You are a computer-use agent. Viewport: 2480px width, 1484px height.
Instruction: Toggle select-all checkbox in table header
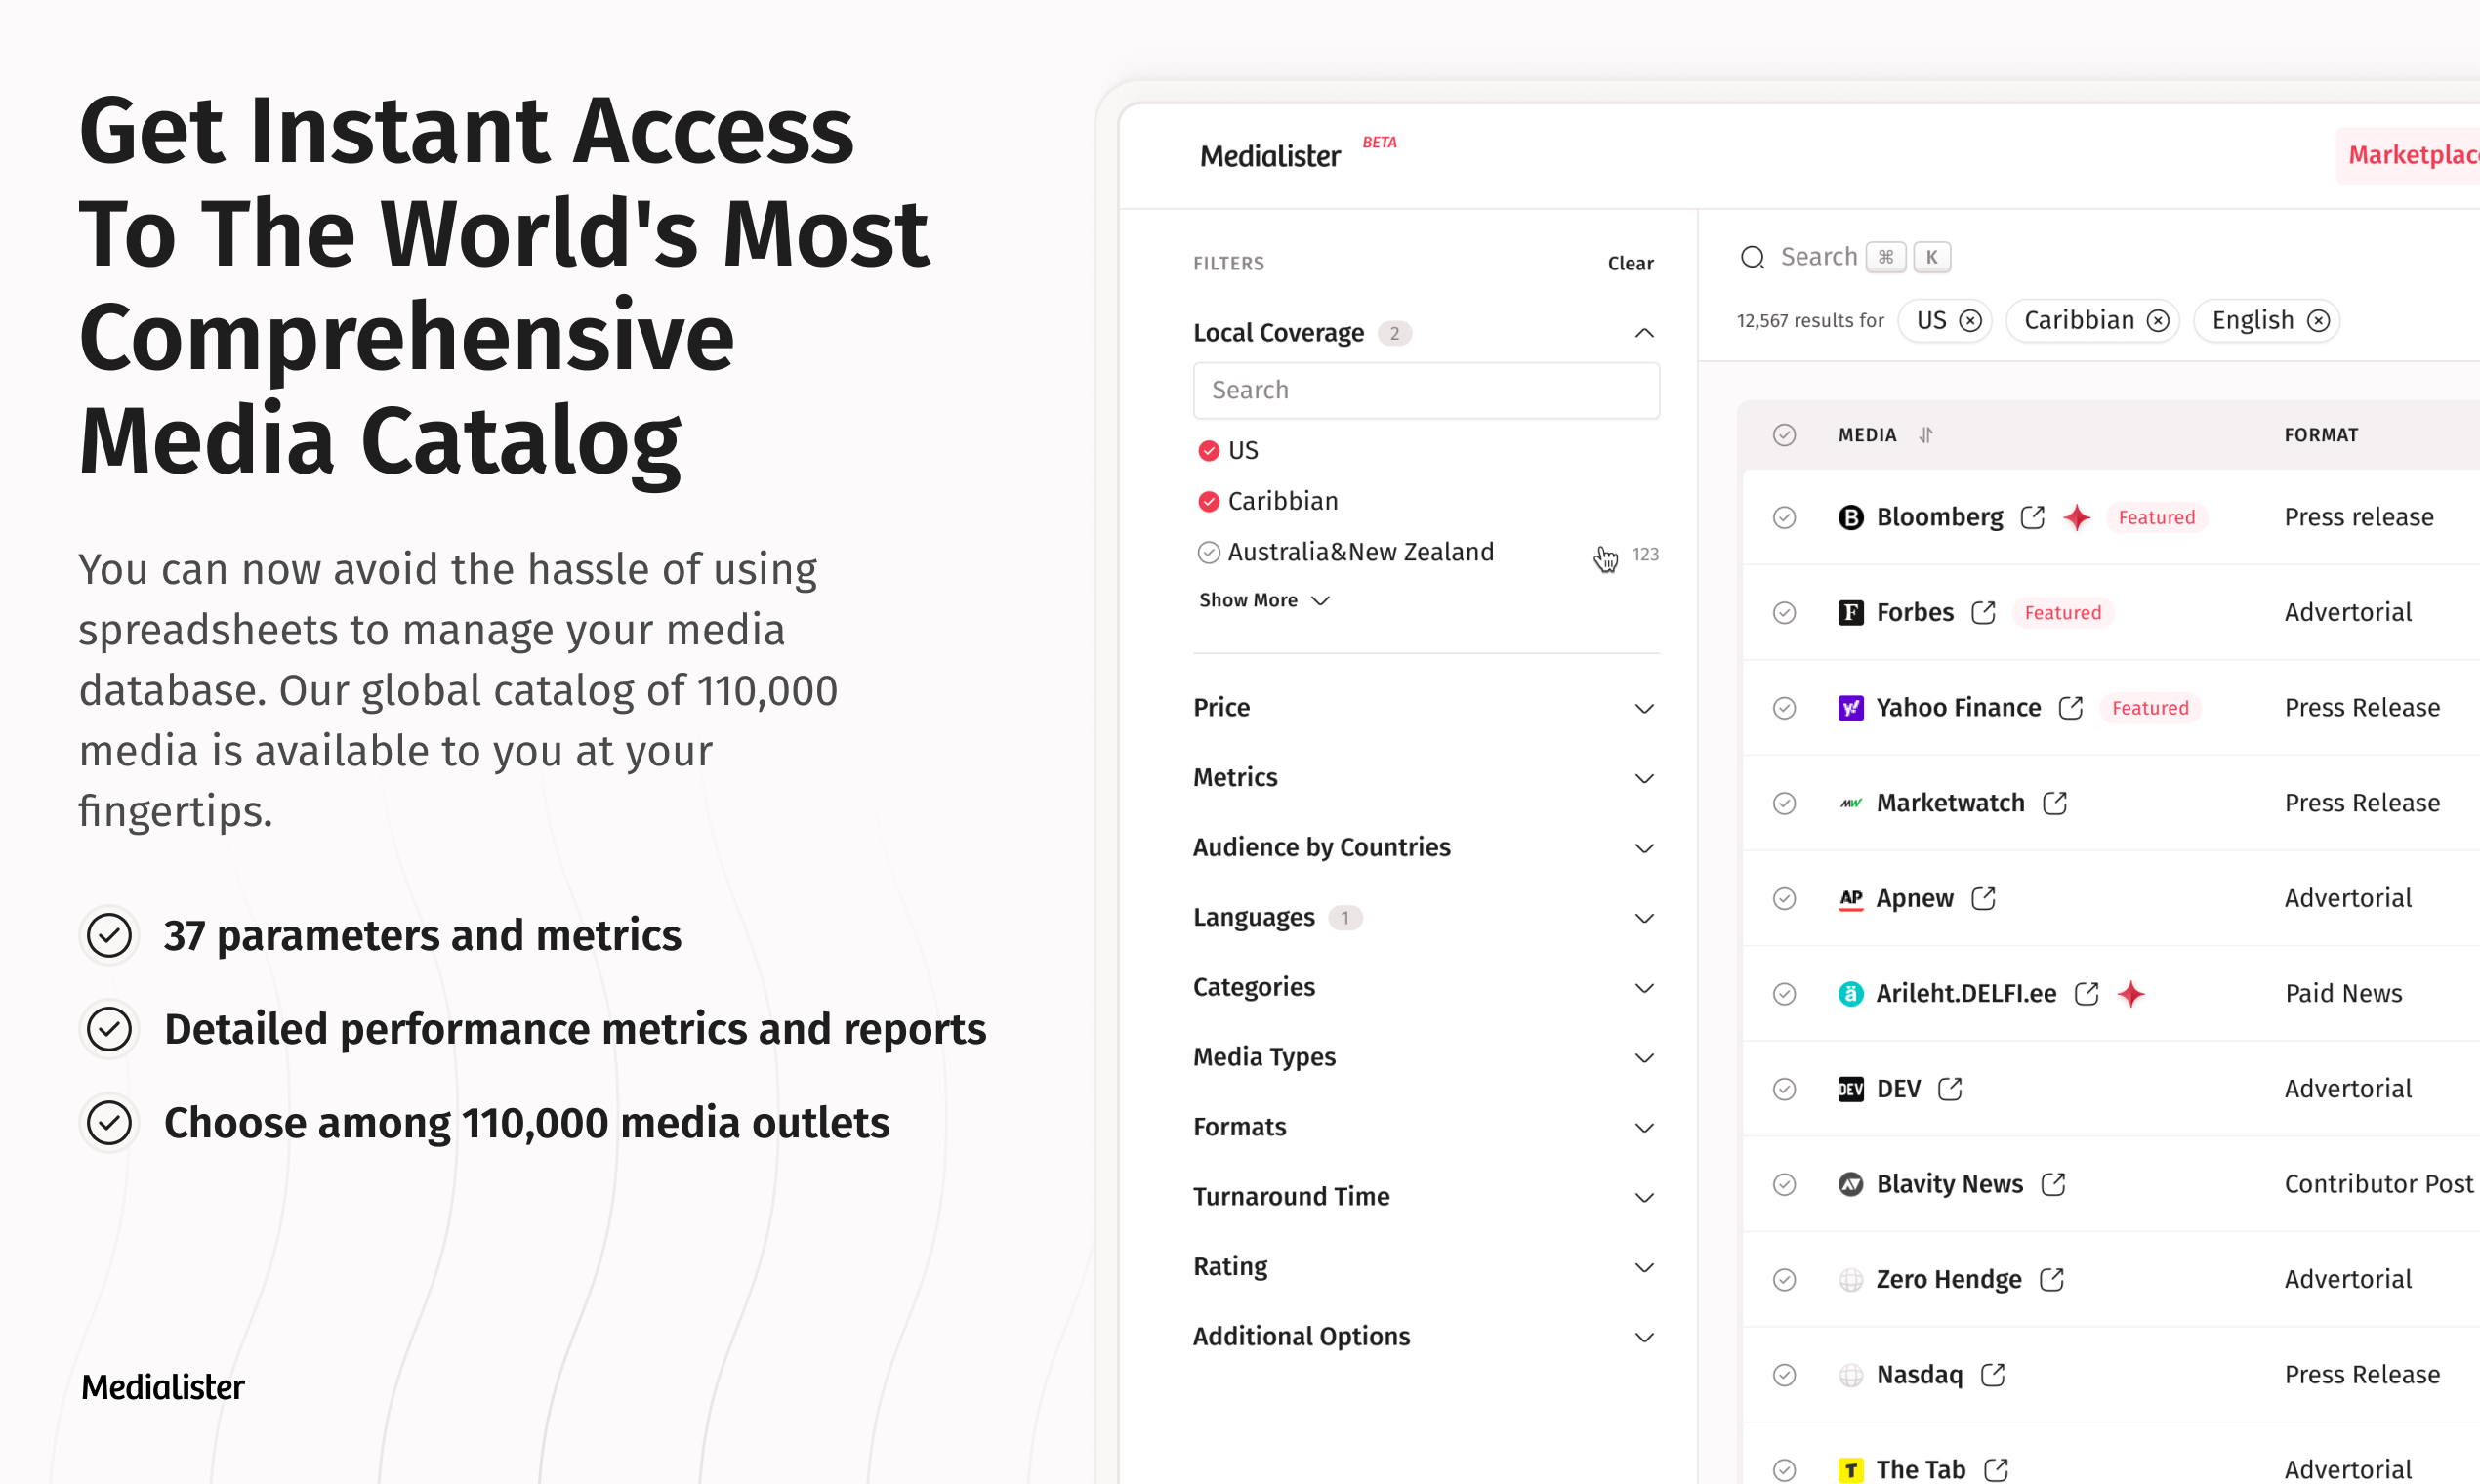(1784, 435)
